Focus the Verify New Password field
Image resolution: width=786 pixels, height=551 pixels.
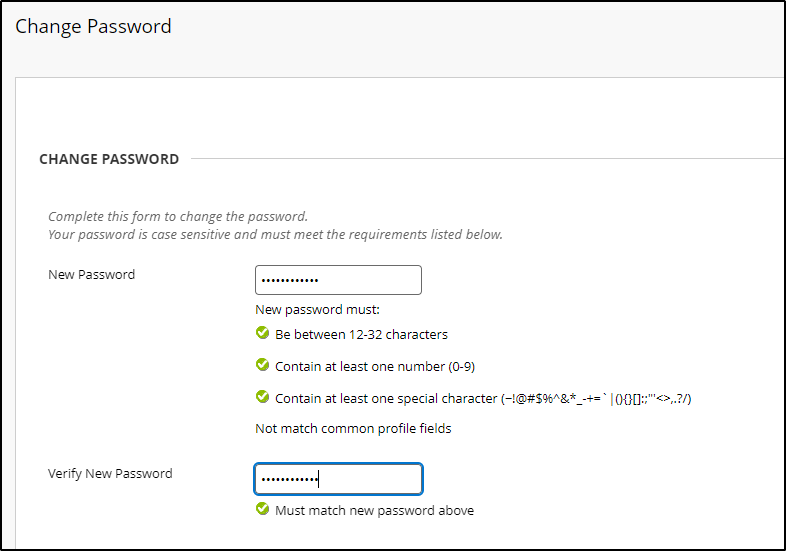tap(338, 479)
